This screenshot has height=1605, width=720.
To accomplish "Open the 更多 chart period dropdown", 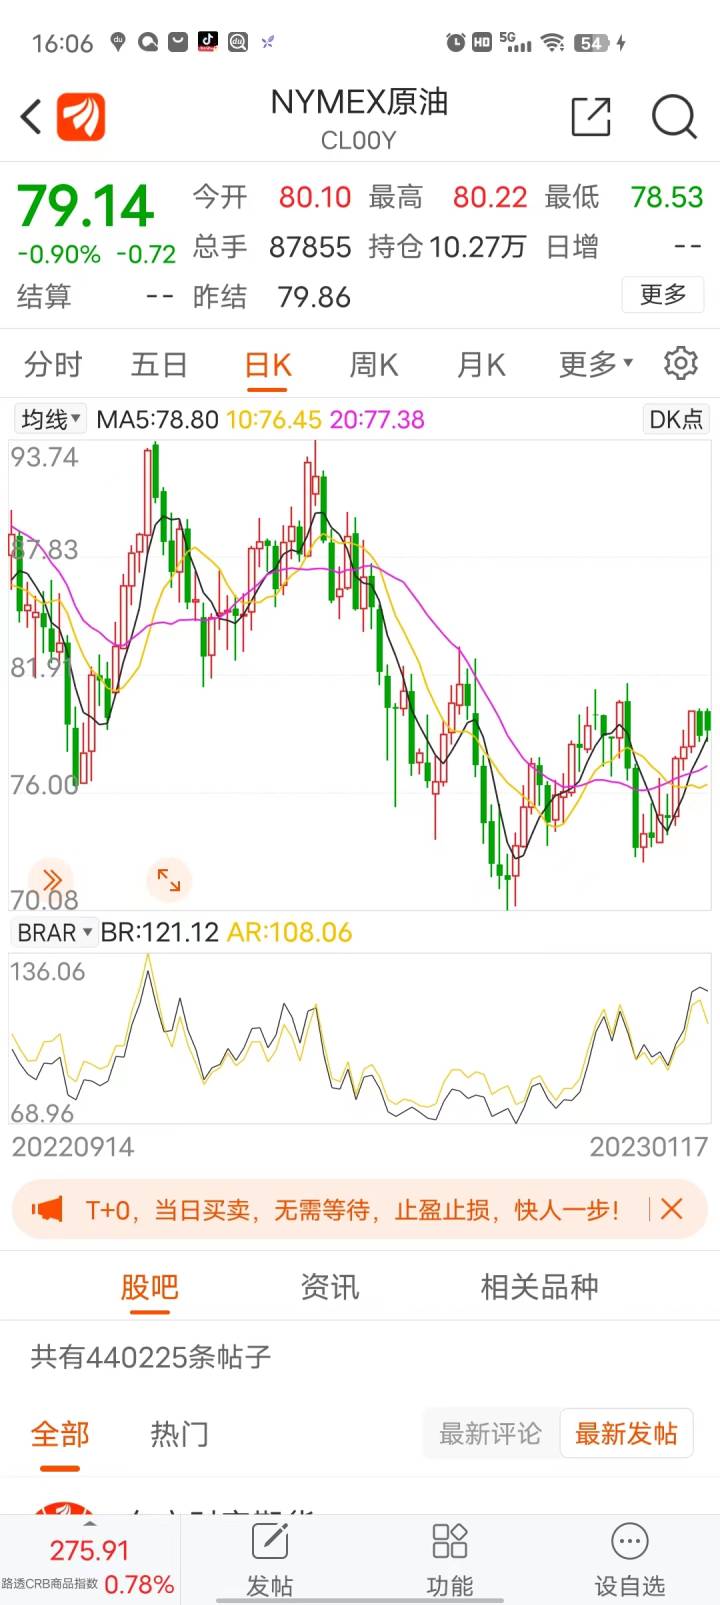I will (x=595, y=364).
